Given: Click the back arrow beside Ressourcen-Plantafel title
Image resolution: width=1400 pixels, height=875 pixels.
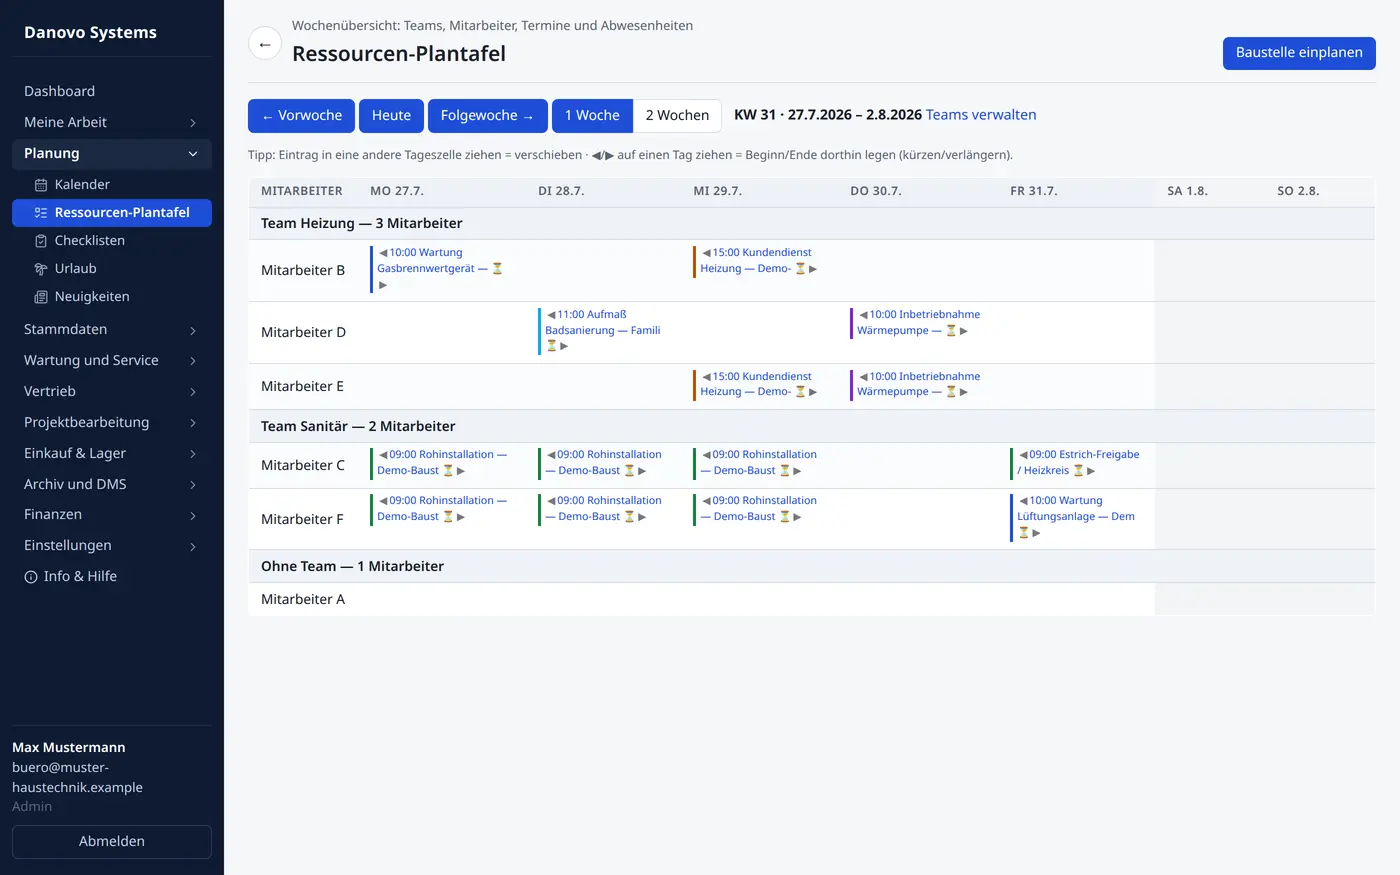Looking at the screenshot, I should (x=265, y=44).
